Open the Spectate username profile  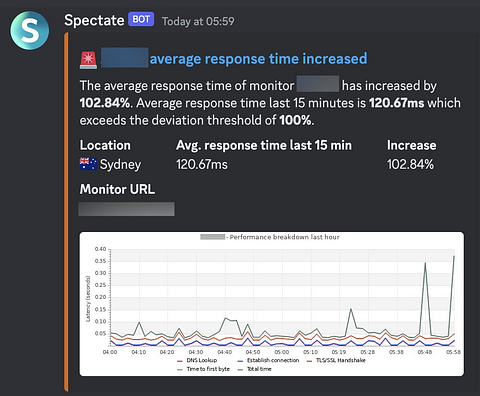pos(94,21)
